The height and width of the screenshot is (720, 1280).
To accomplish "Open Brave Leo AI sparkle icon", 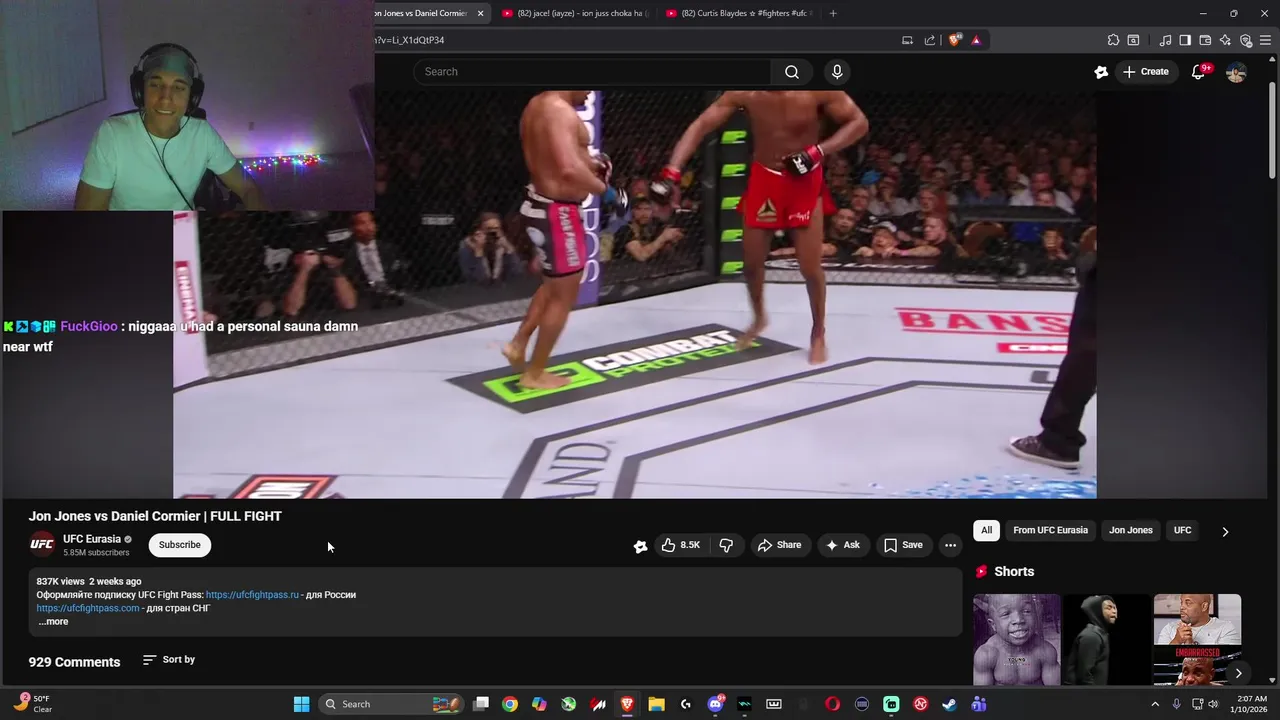I will point(1225,40).
